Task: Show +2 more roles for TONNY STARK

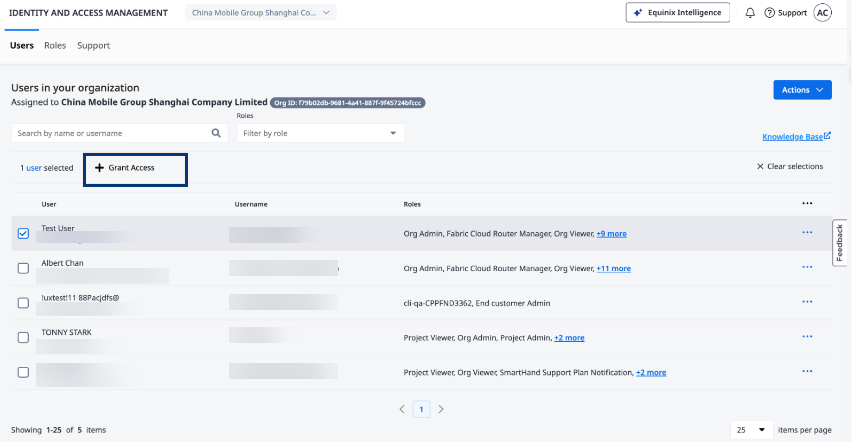Action: [x=569, y=338]
